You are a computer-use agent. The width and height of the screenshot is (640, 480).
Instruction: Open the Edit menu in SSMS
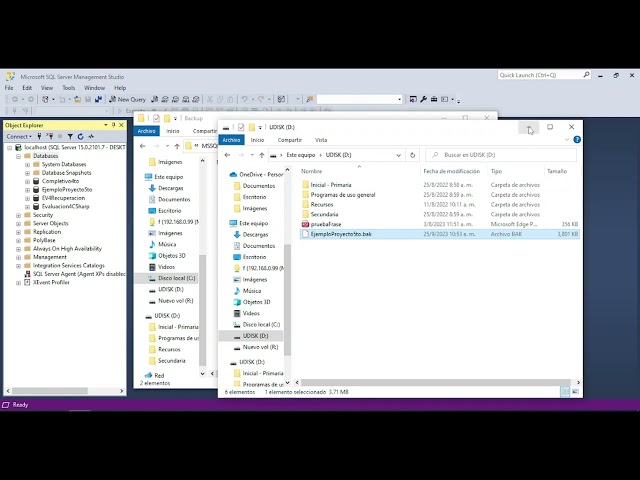(27, 88)
